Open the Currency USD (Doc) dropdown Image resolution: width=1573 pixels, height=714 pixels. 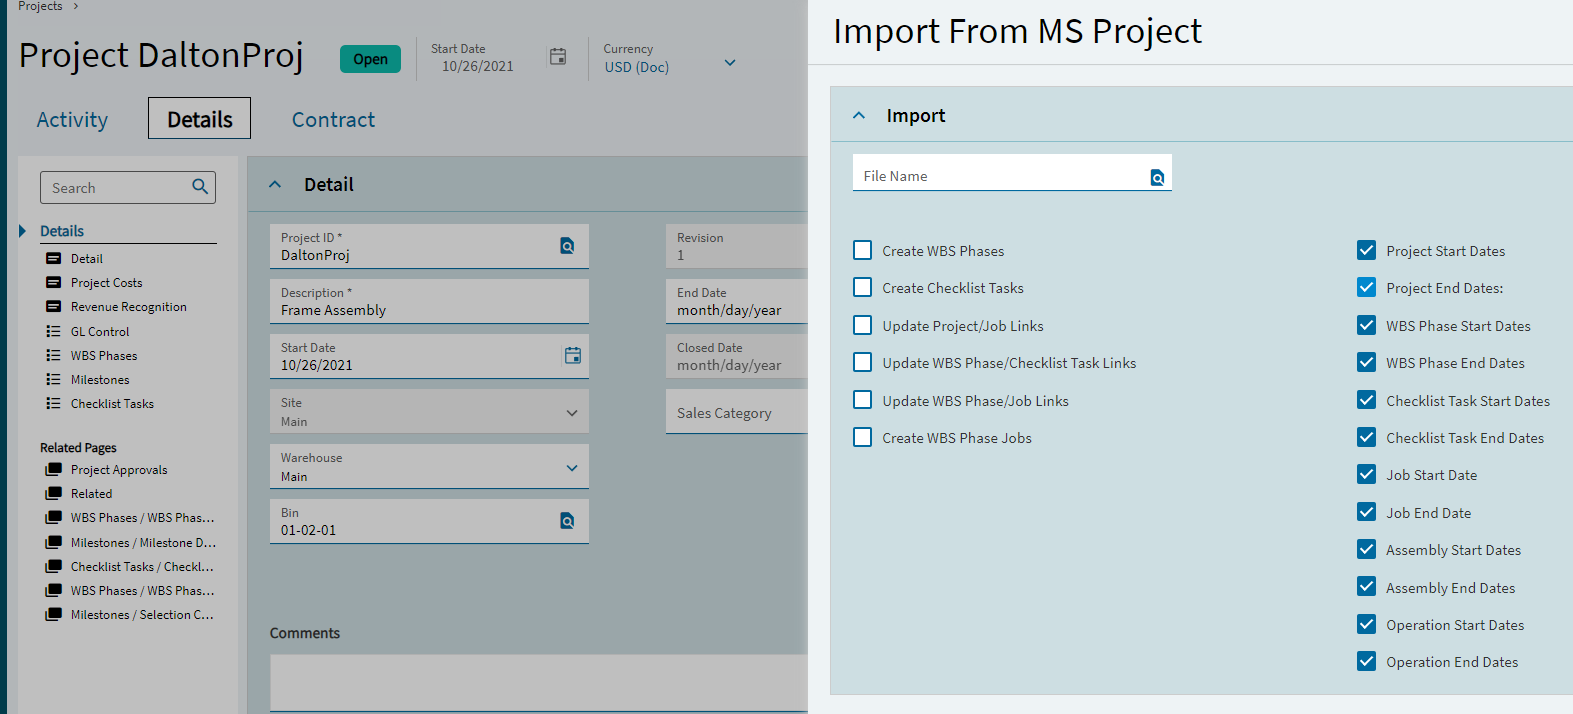[730, 63]
